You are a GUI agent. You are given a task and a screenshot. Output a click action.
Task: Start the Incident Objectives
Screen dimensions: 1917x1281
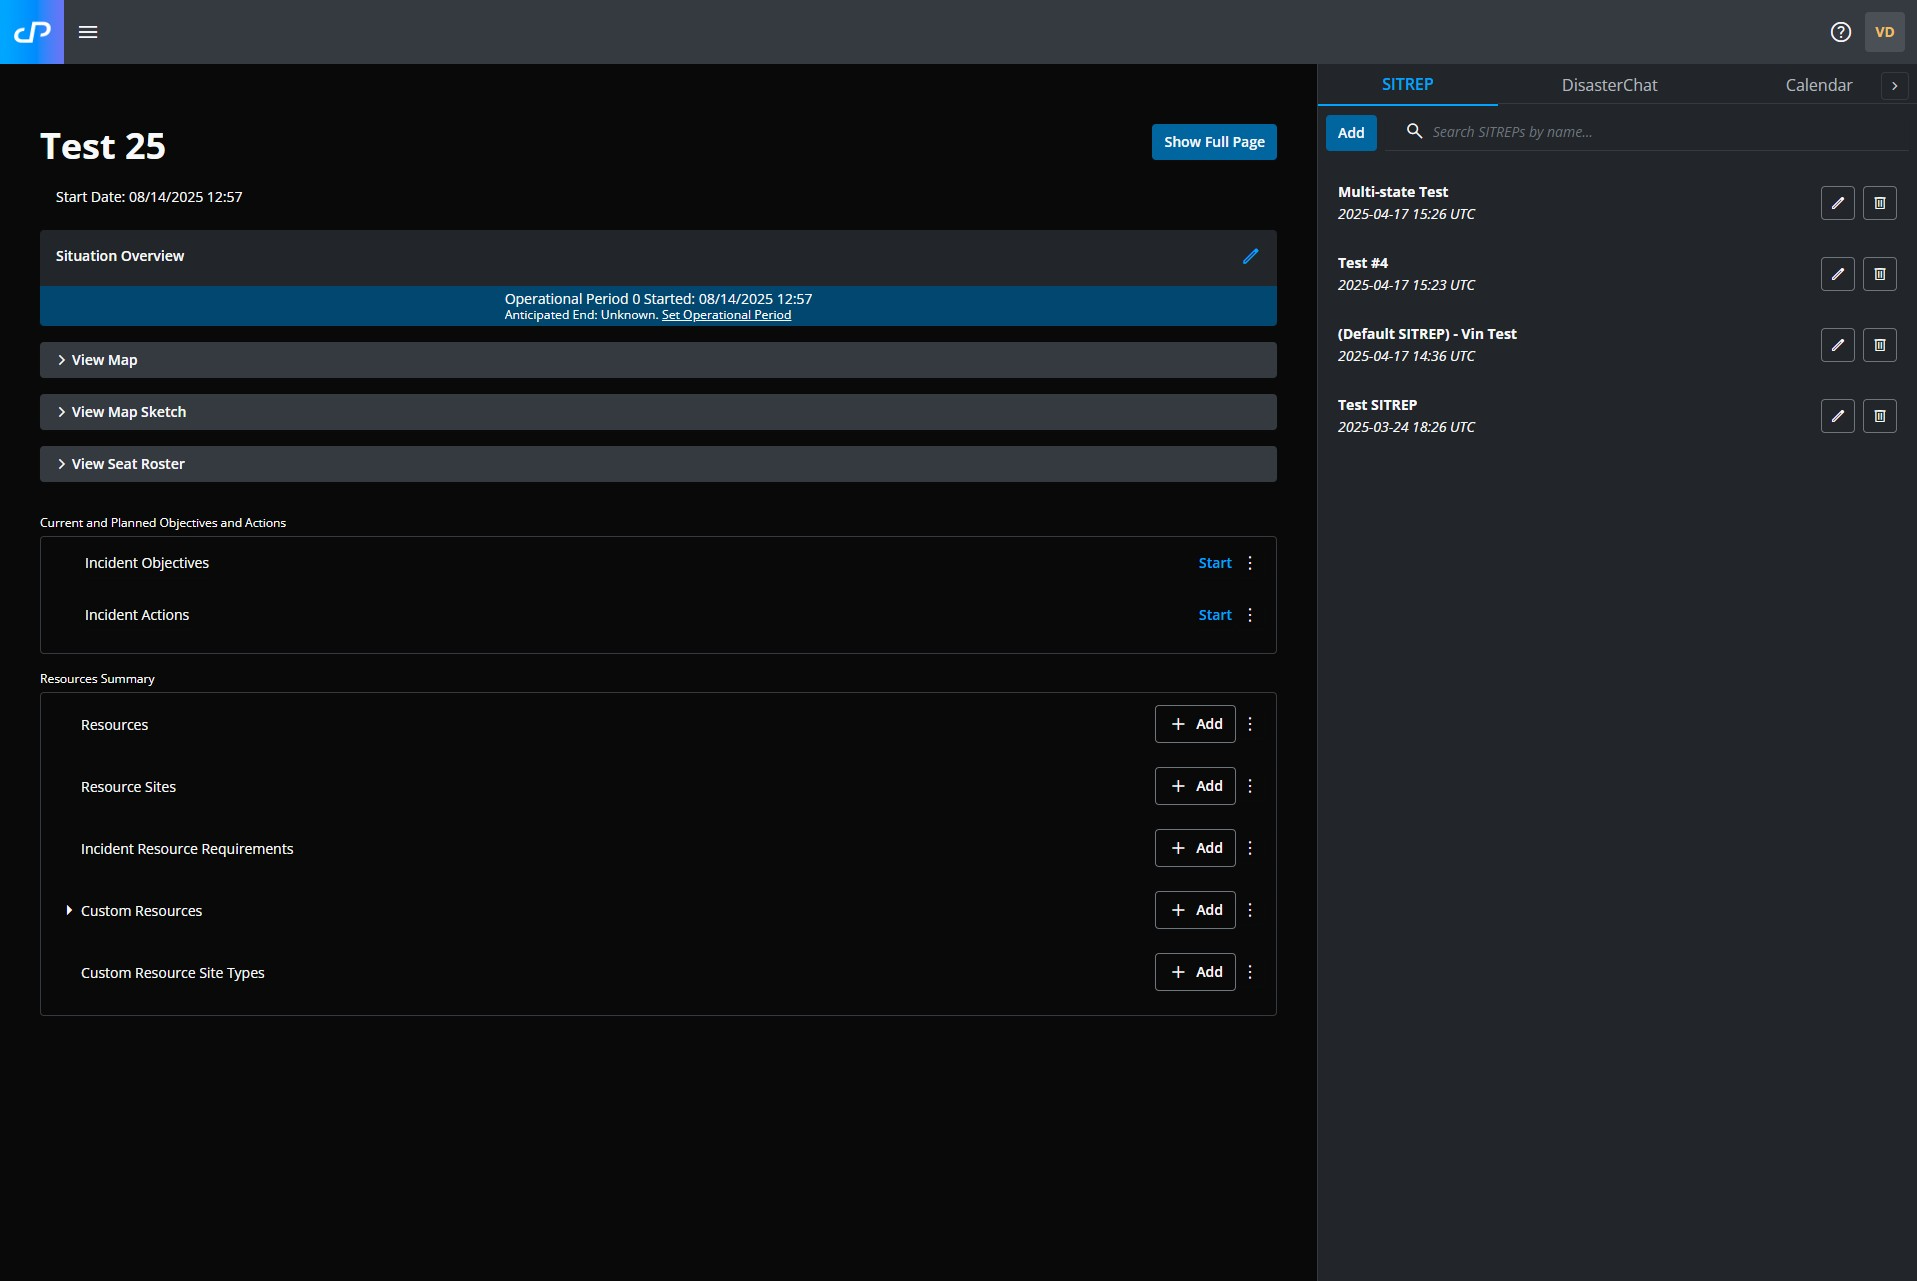point(1215,563)
